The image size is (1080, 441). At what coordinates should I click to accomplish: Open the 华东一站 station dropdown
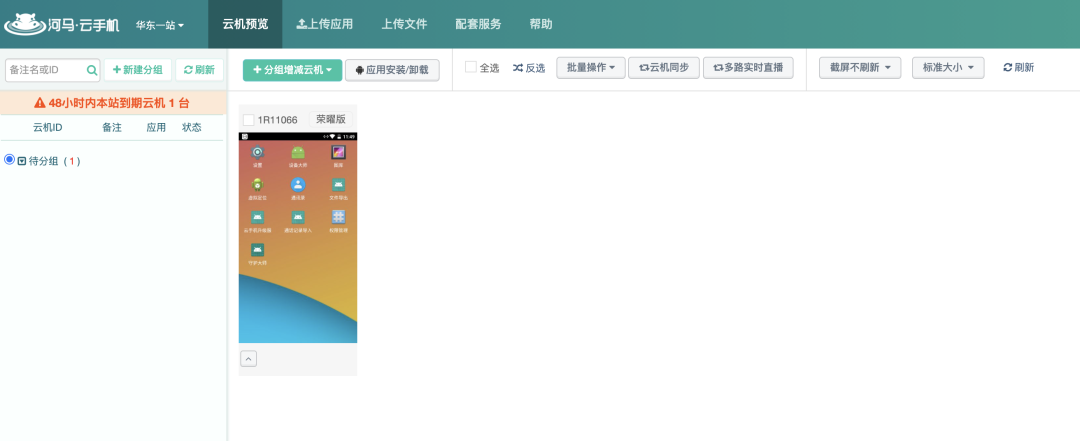[x=160, y=25]
